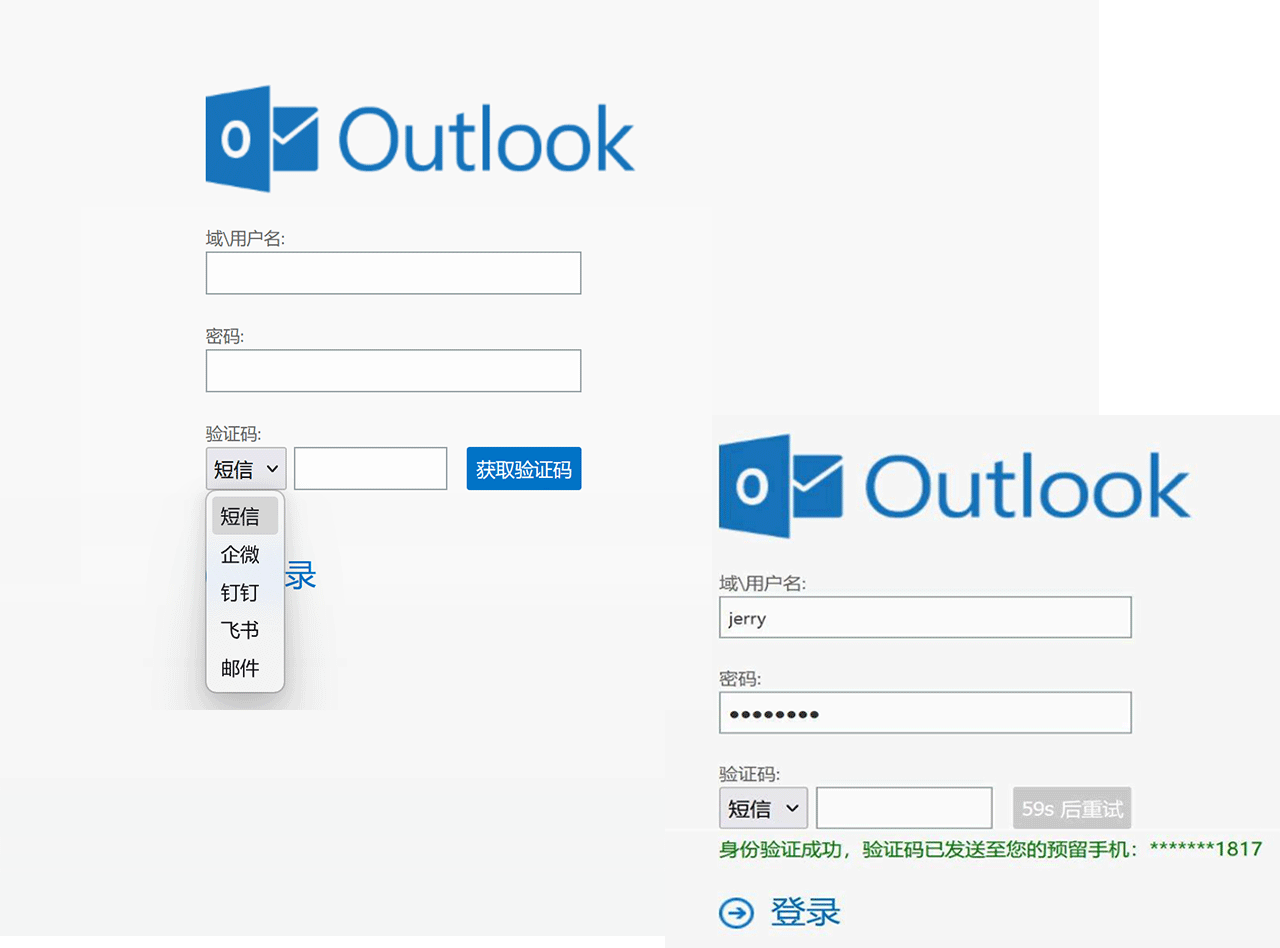Click the password field filled with dots
This screenshot has width=1280, height=948.
tap(925, 713)
